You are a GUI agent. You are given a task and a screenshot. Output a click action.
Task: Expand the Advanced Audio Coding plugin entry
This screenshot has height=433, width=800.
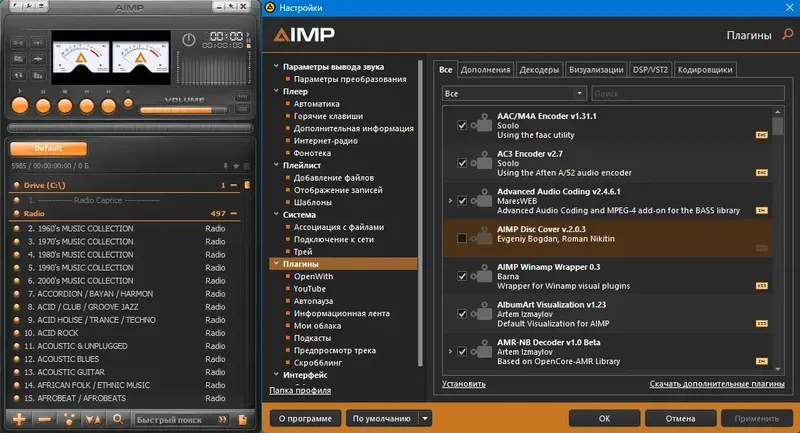(450, 200)
